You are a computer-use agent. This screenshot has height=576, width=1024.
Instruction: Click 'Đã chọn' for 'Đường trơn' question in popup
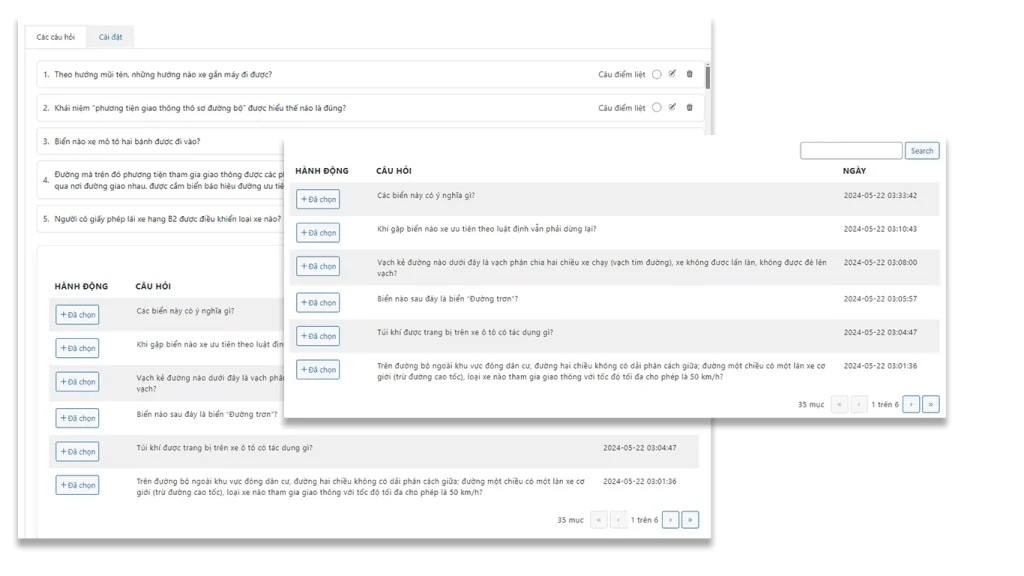[x=318, y=302]
